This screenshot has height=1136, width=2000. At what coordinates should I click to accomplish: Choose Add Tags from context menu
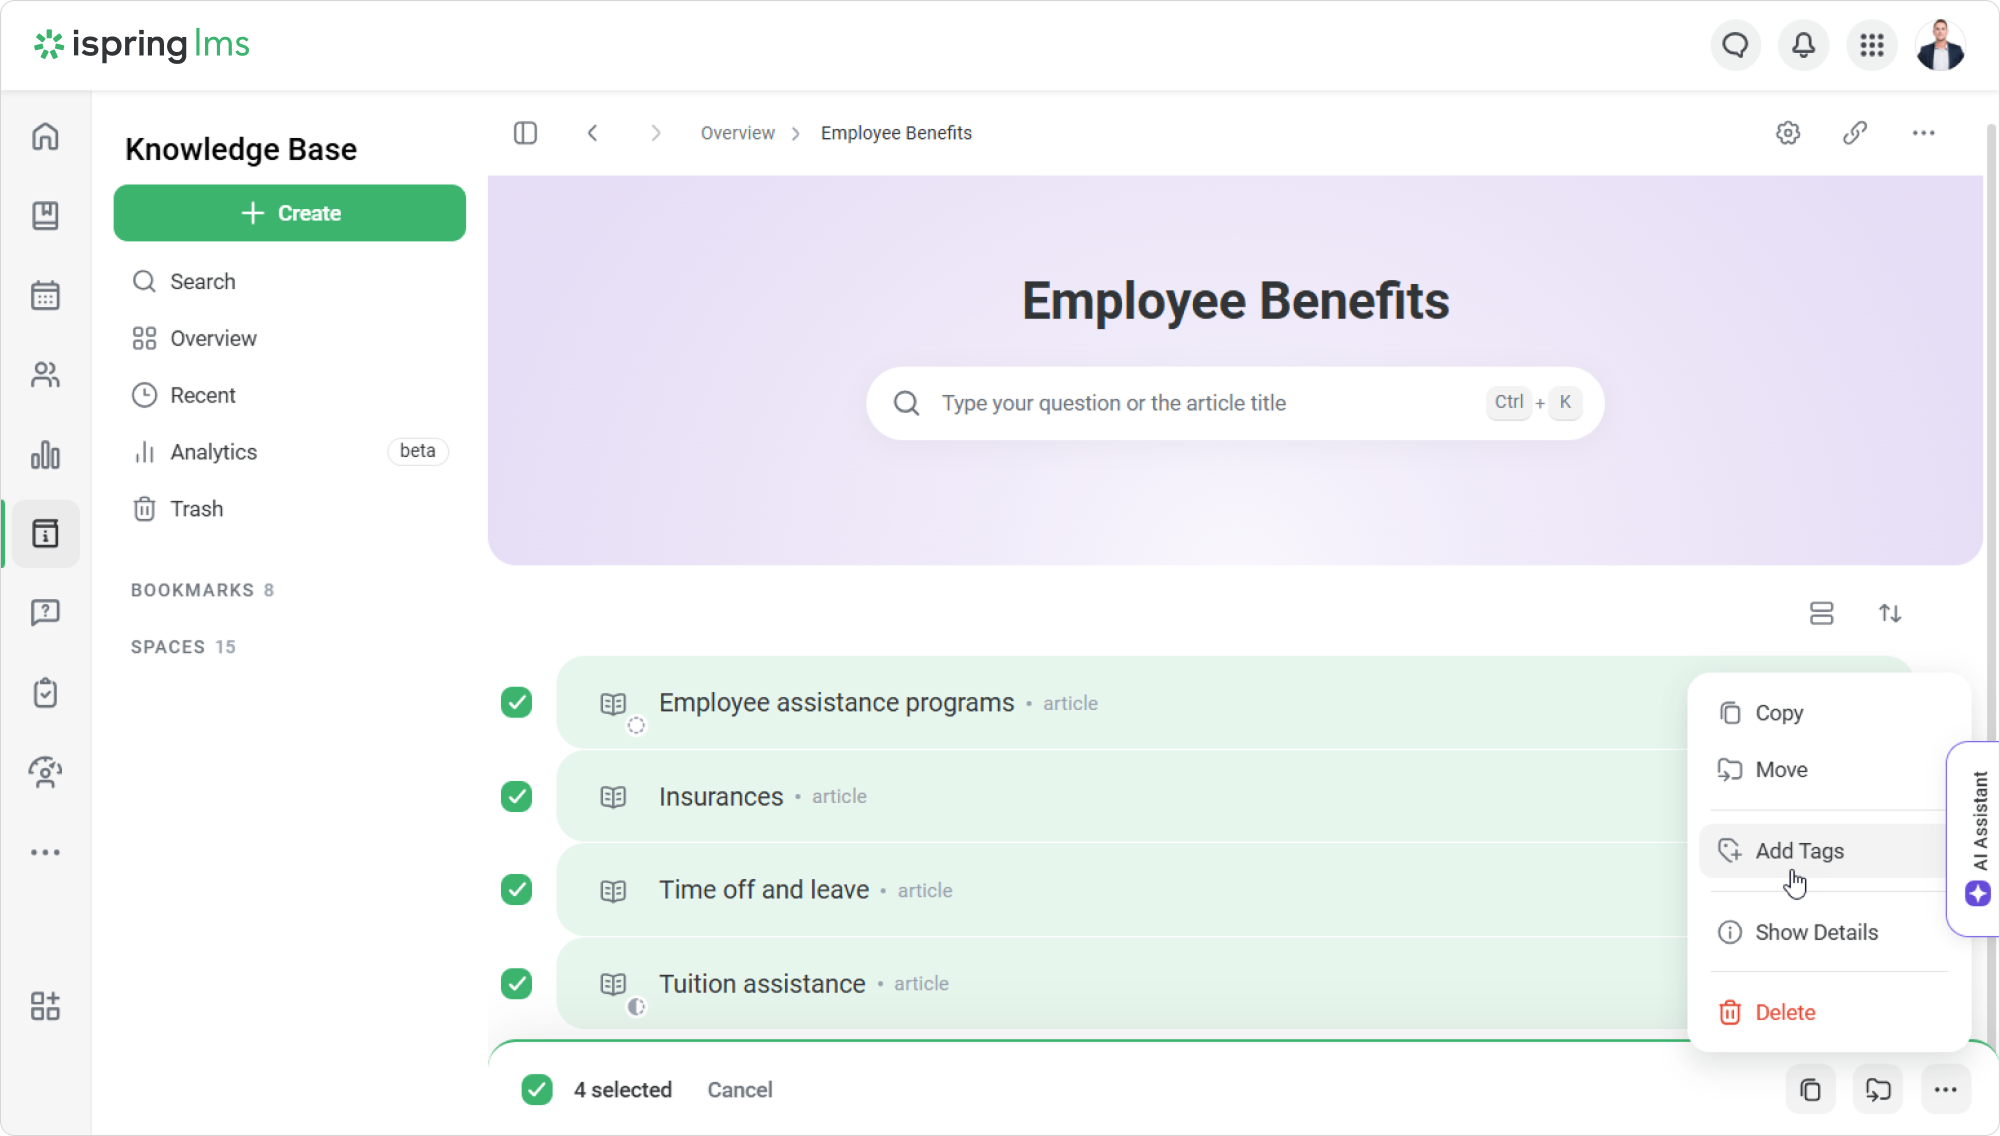1799,851
